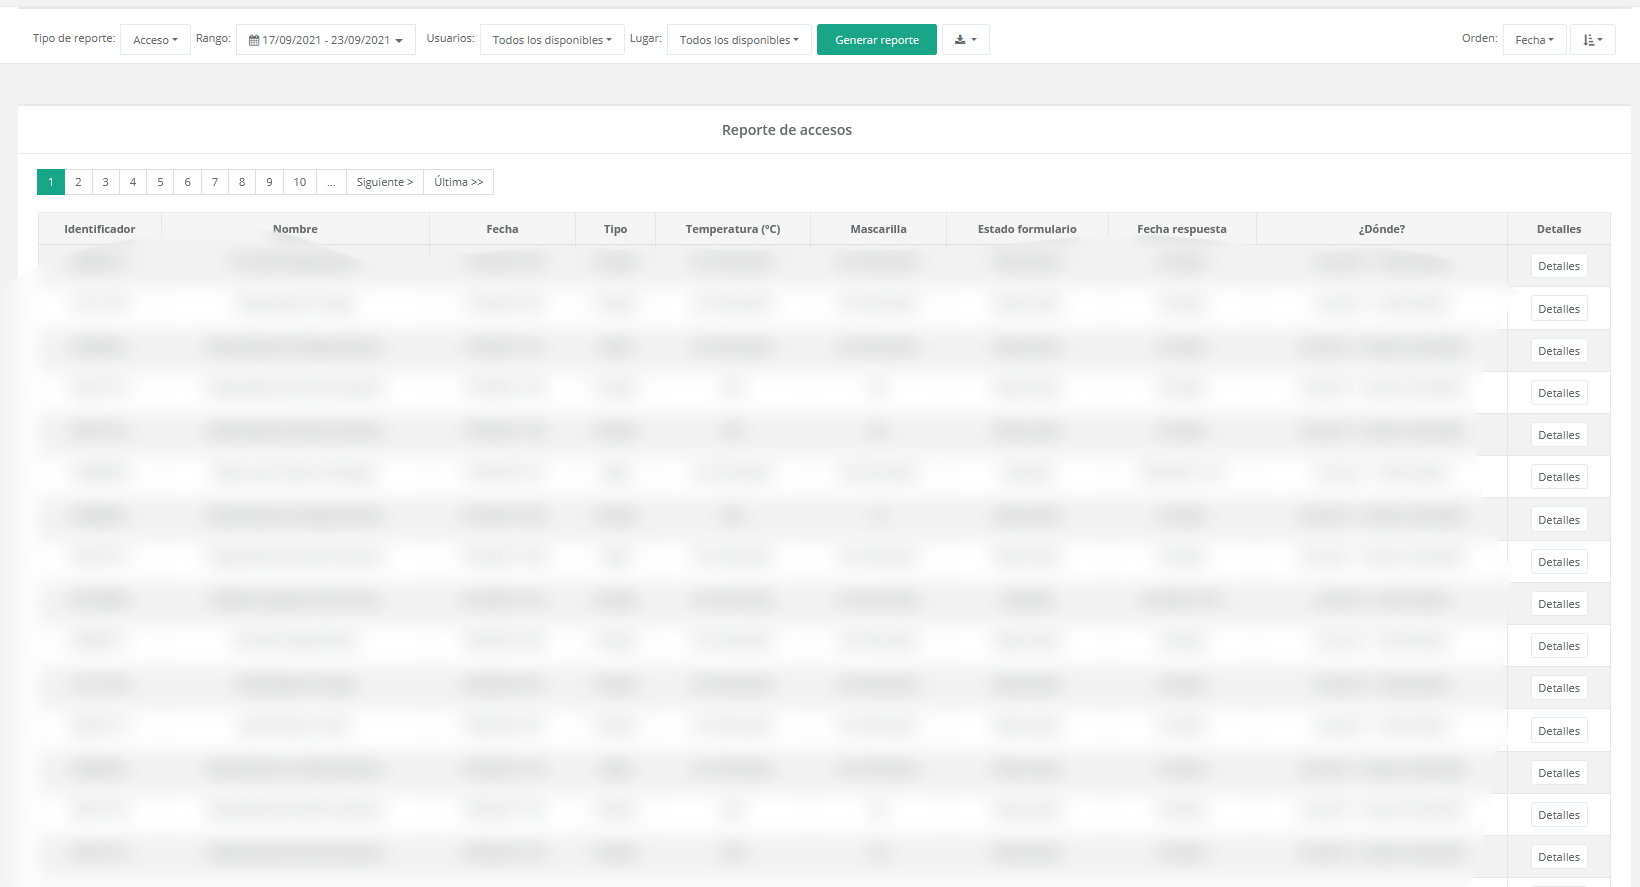Viewport: 1640px width, 887px height.
Task: Open the download export dropdown icon
Action: (965, 40)
